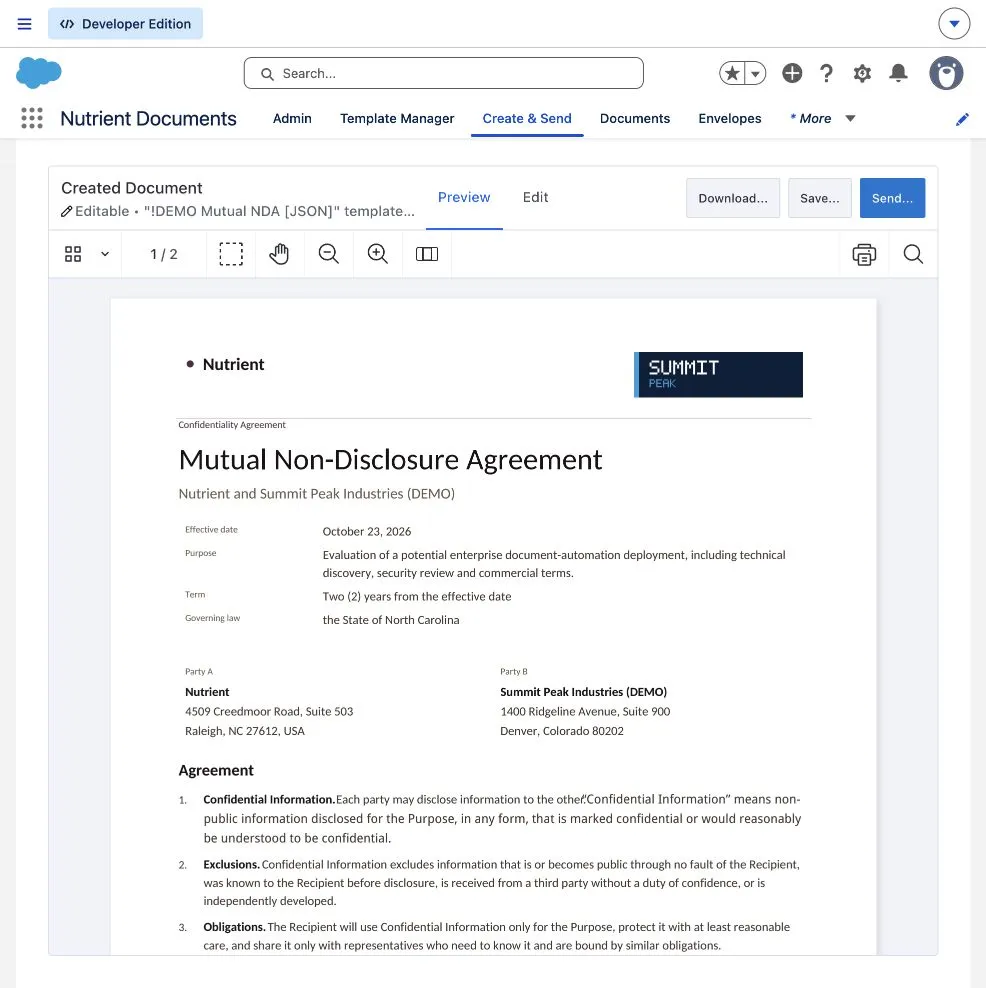The width and height of the screenshot is (986, 988).
Task: Click 'Two (2) years from the effective date'
Action: 416,597
